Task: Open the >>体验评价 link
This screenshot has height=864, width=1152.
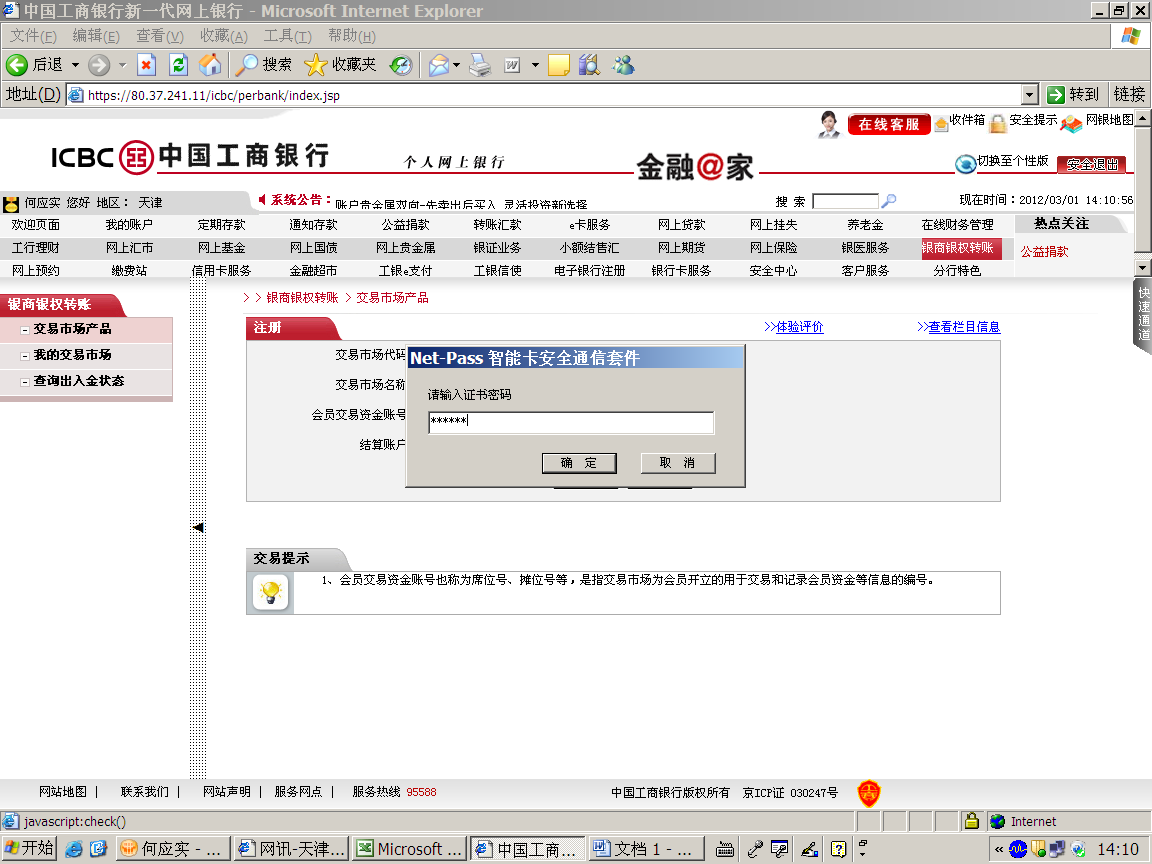Action: (793, 327)
